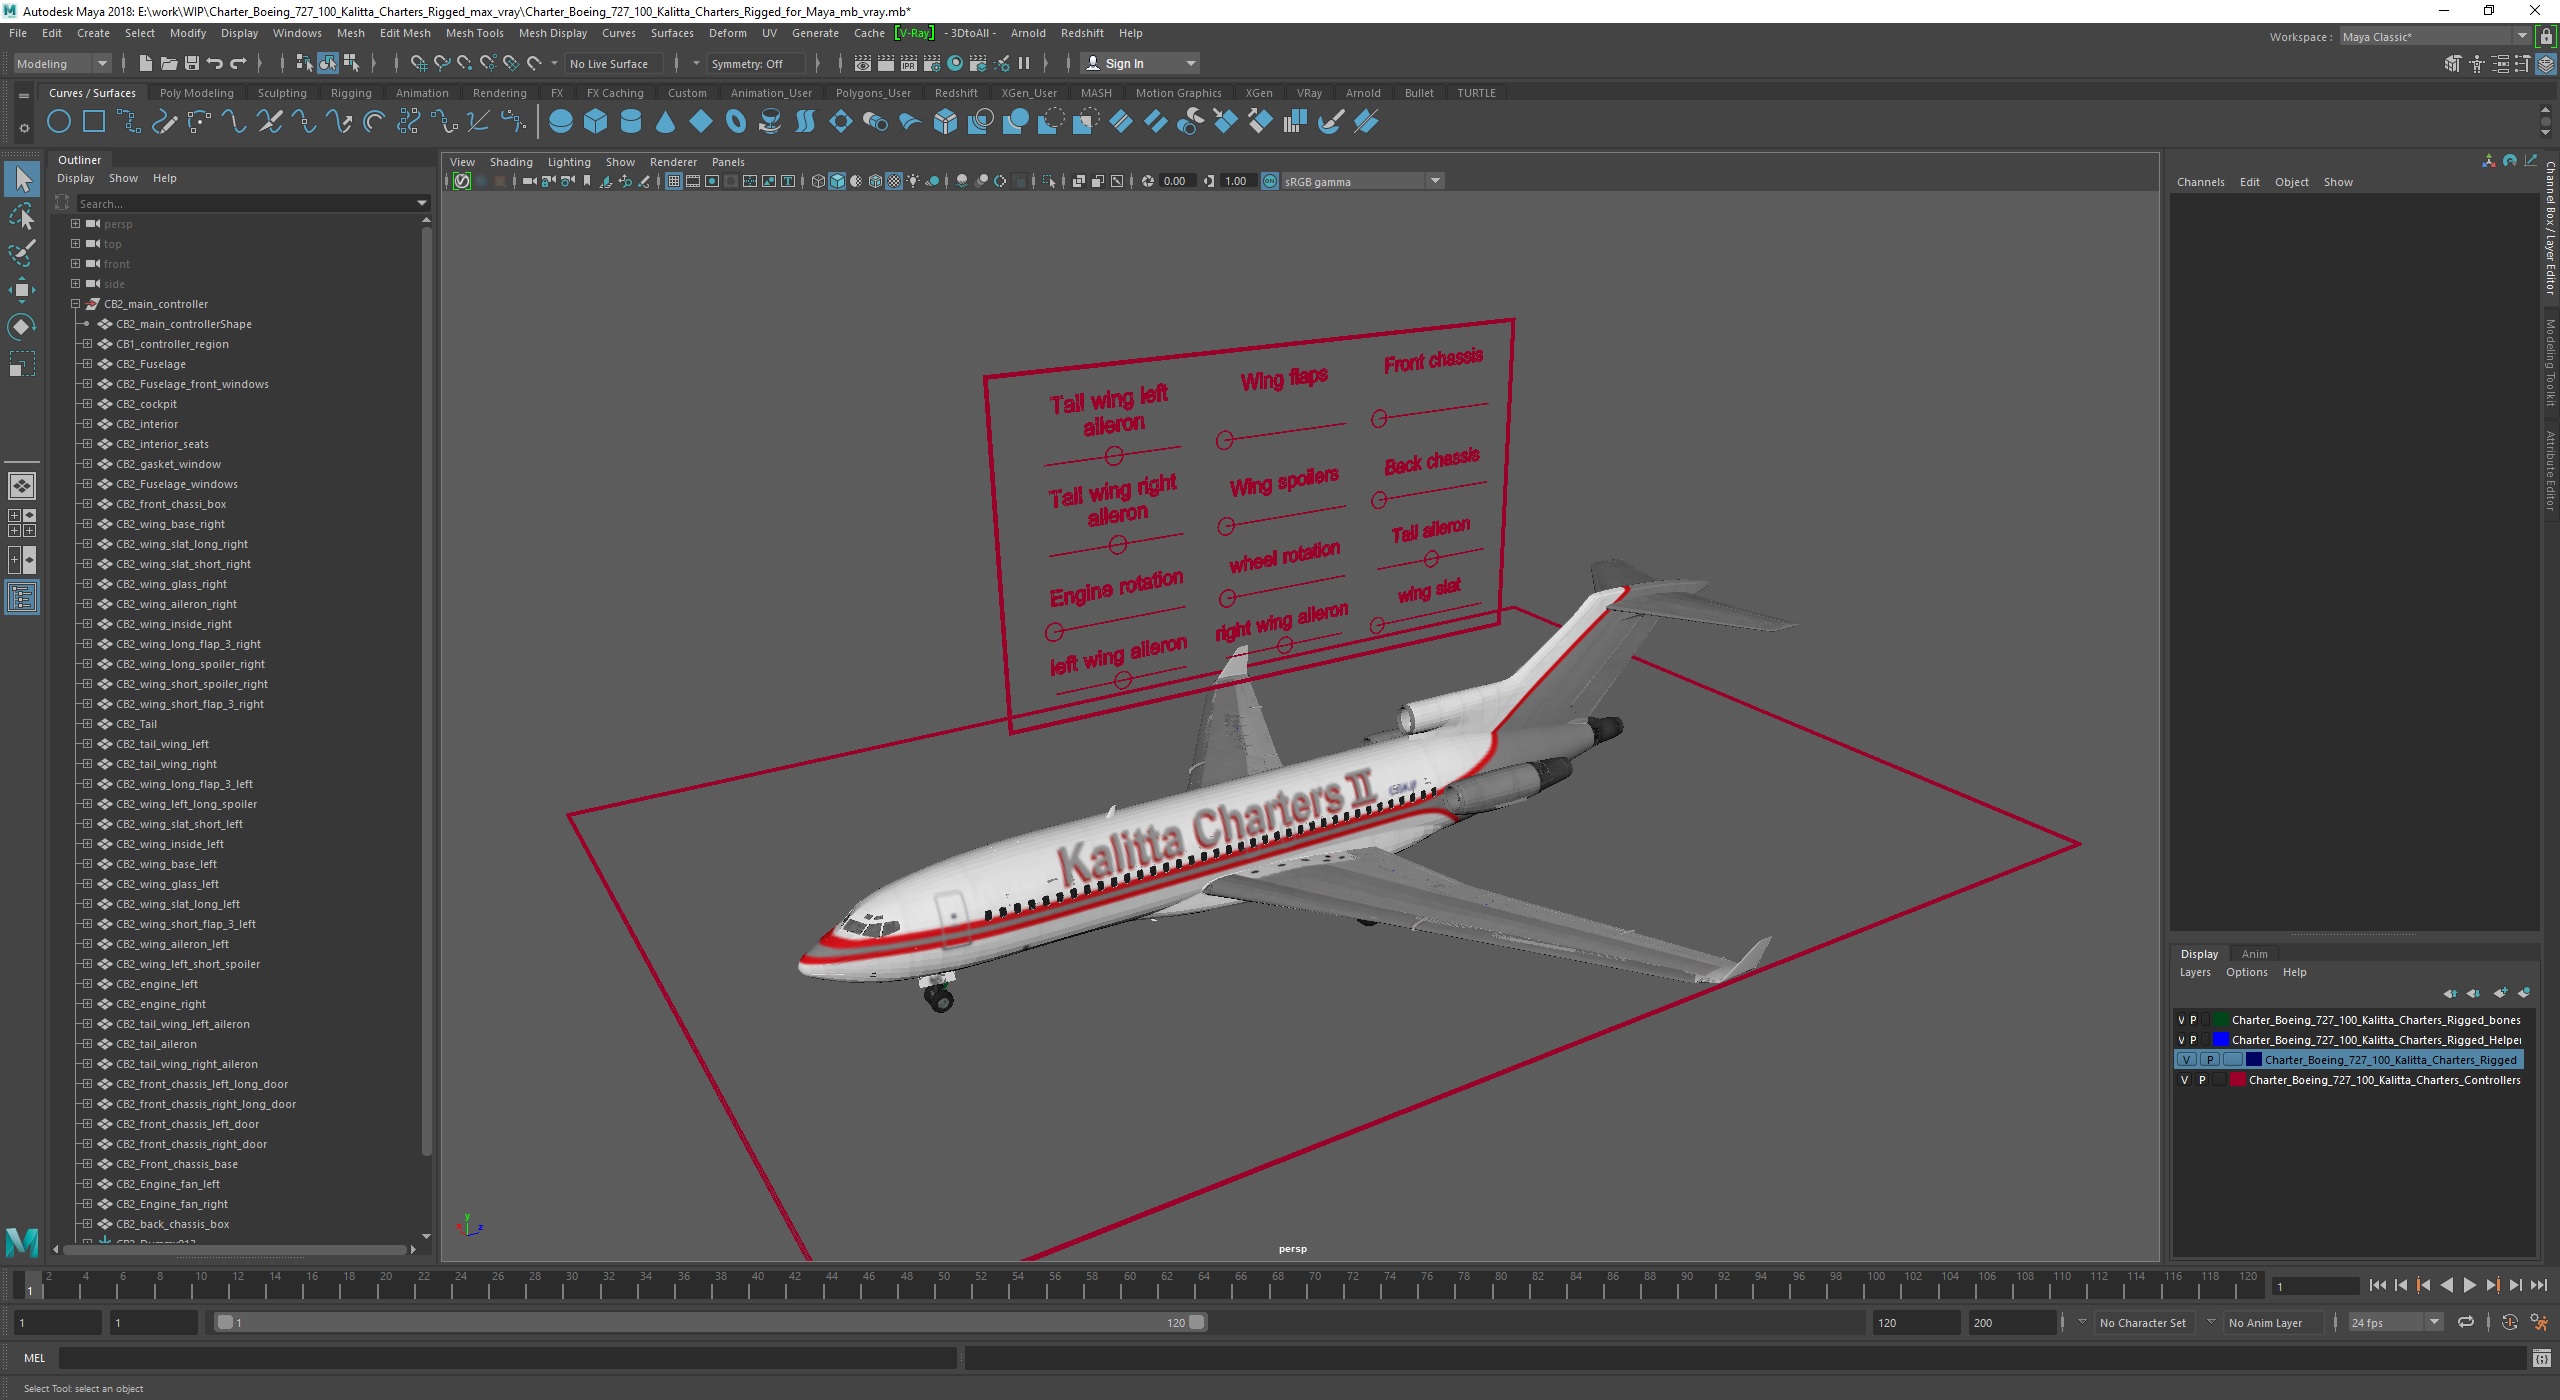The width and height of the screenshot is (2560, 1400).
Task: Open the 24 fps dropdown
Action: click(x=2395, y=1322)
